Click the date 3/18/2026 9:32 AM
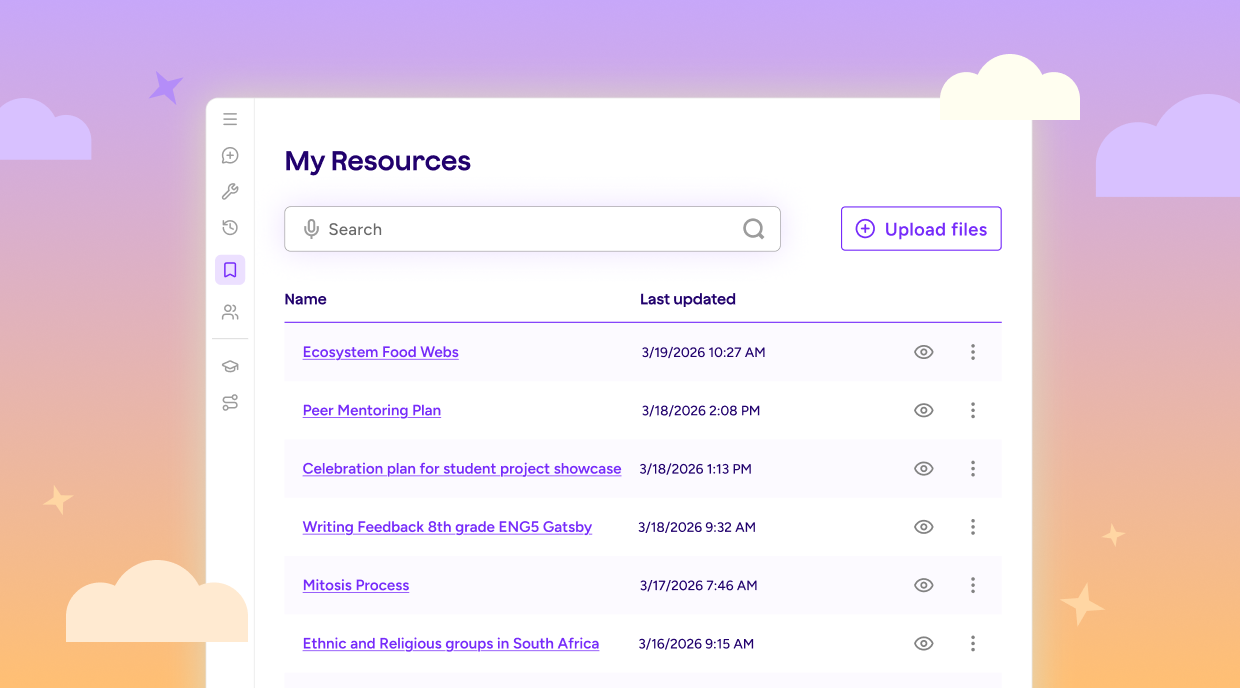This screenshot has height=688, width=1240. coord(697,527)
